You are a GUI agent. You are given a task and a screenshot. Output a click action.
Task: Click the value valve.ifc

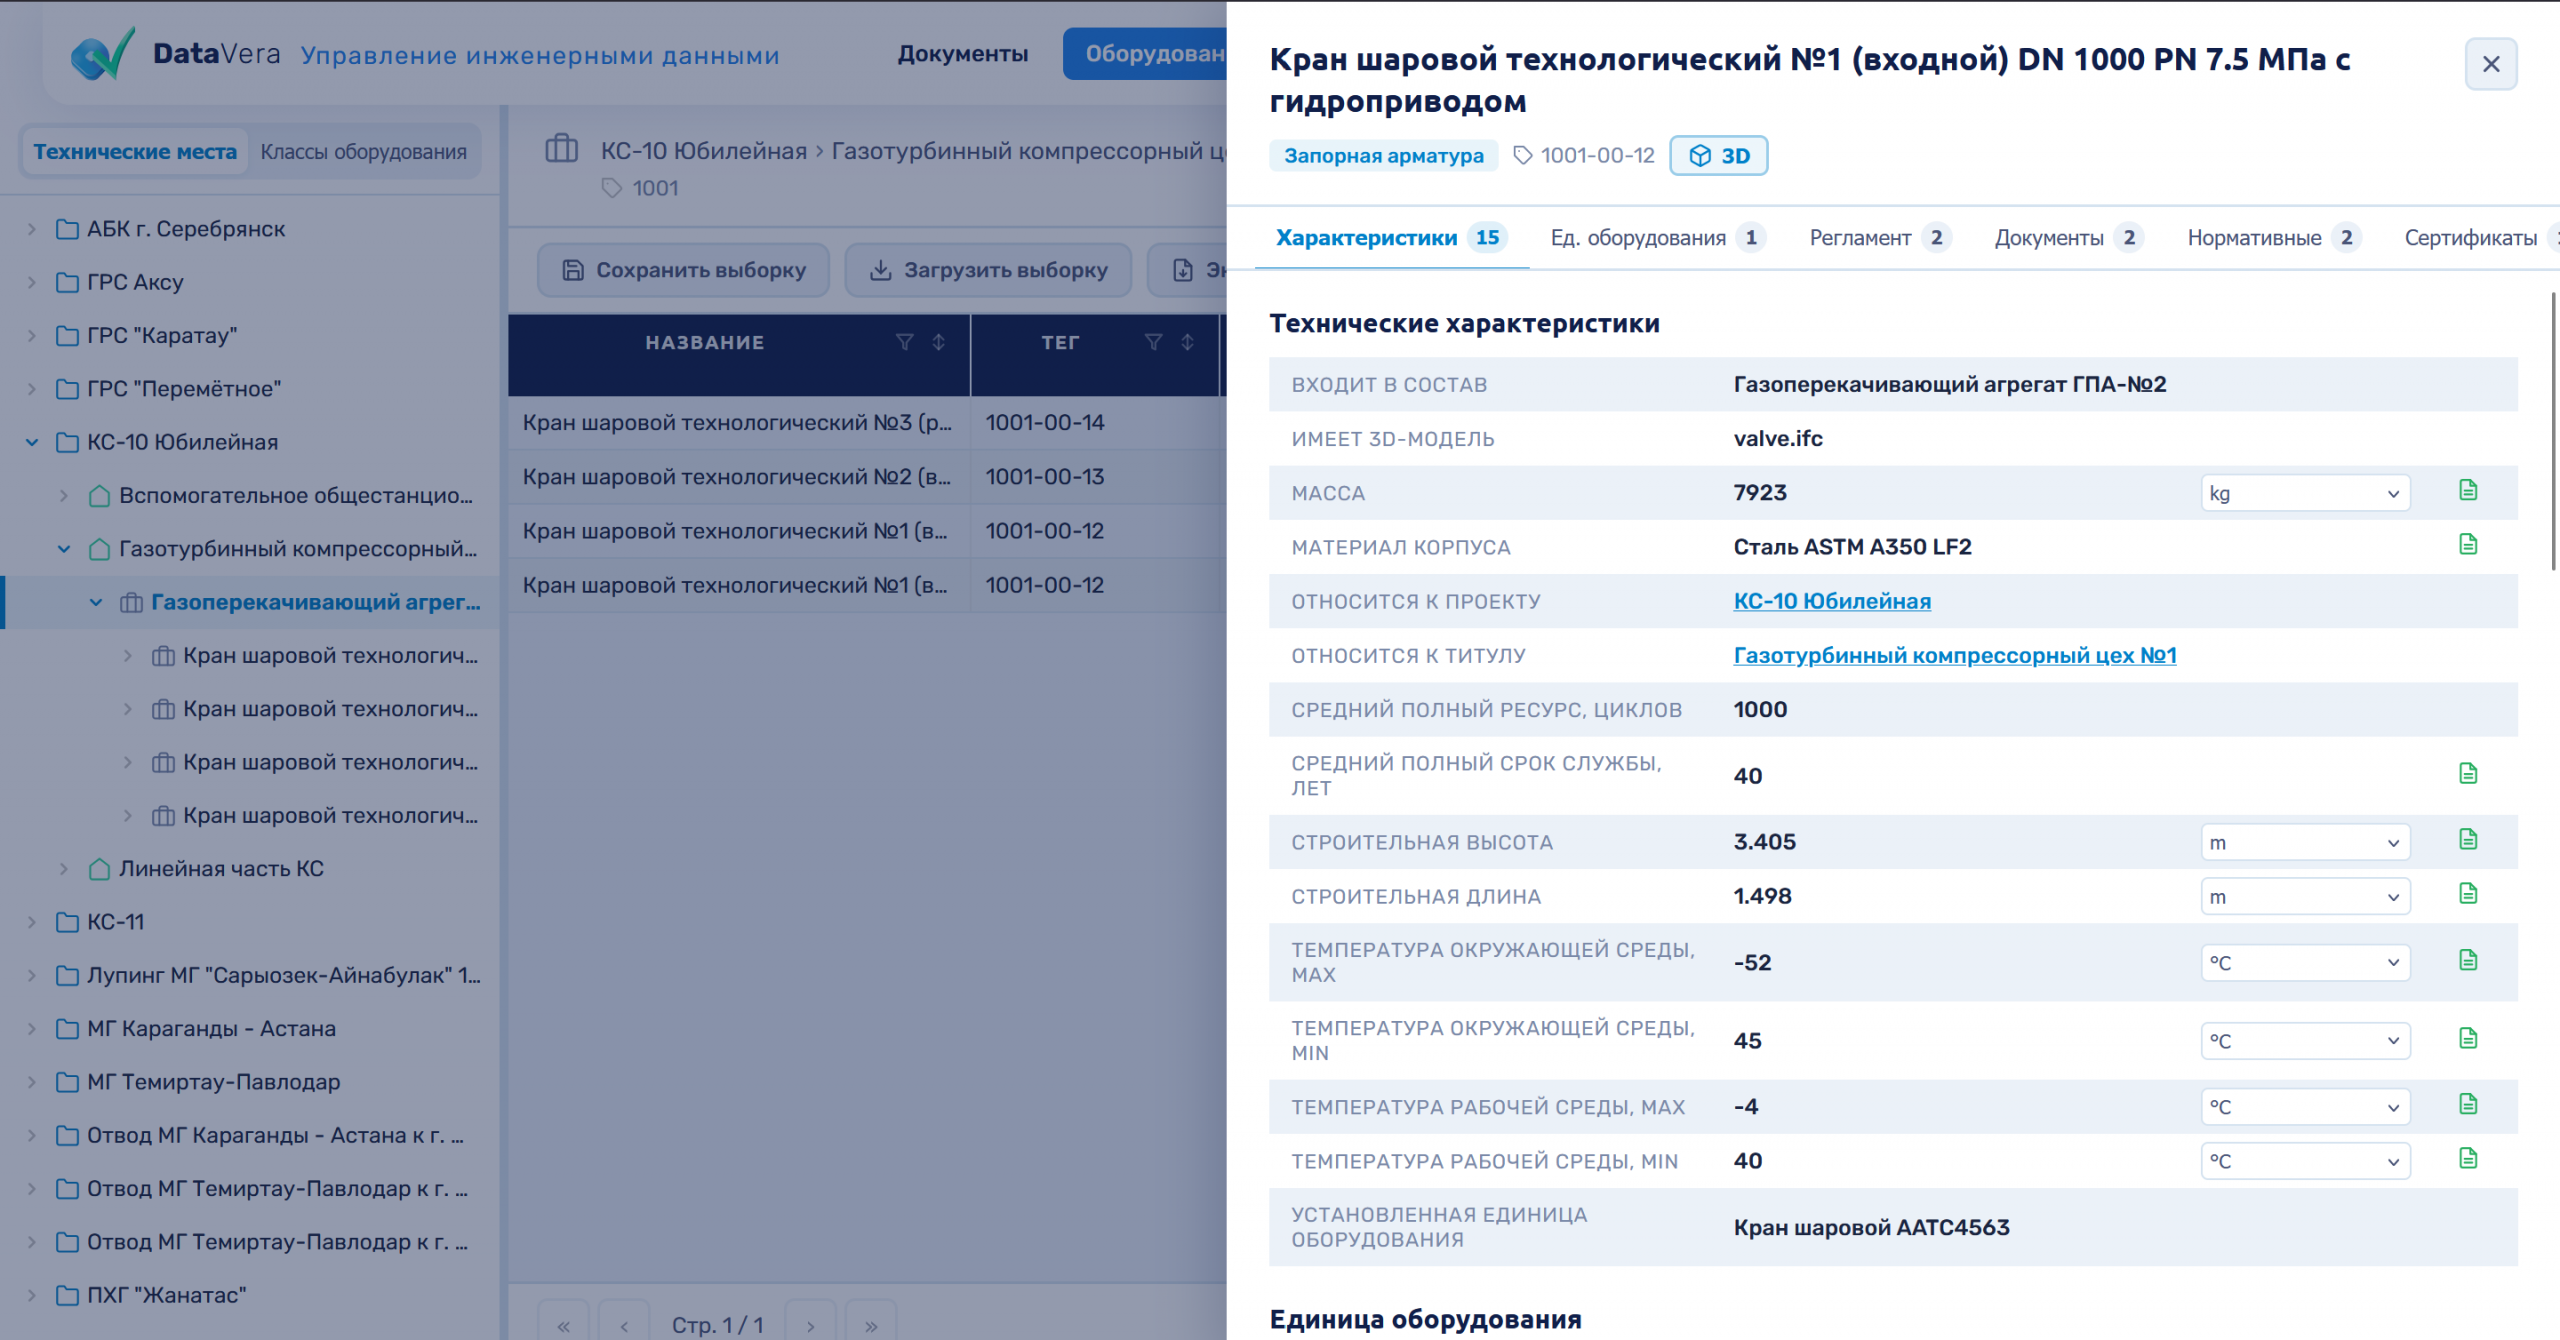[1777, 439]
